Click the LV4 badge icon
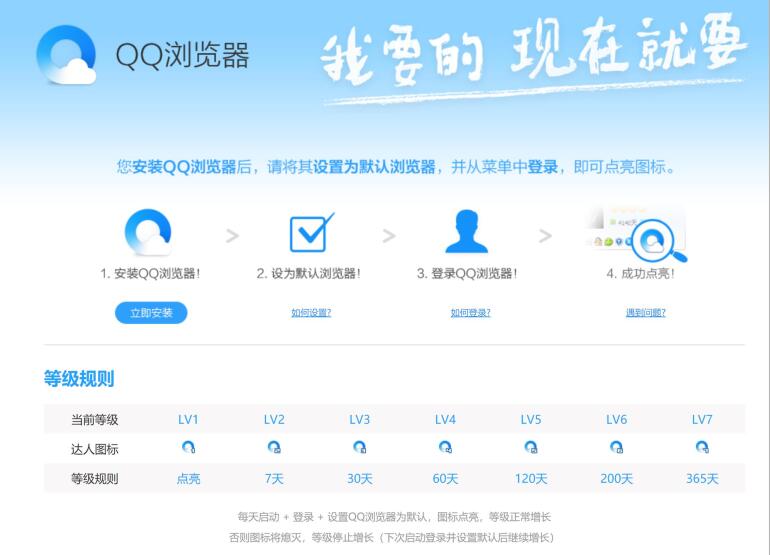Image resolution: width=770 pixels, height=555 pixels. pos(445,447)
